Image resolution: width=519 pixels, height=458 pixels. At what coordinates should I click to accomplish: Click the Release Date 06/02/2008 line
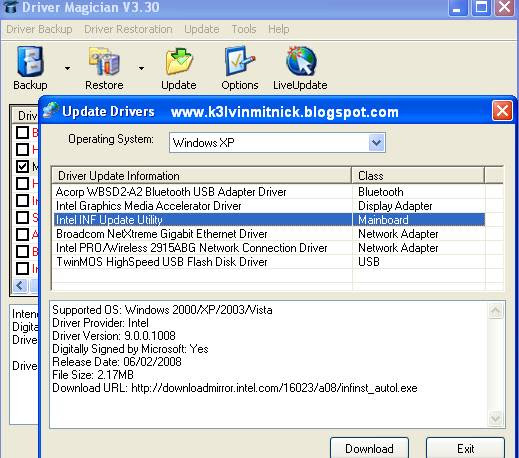pos(117,362)
